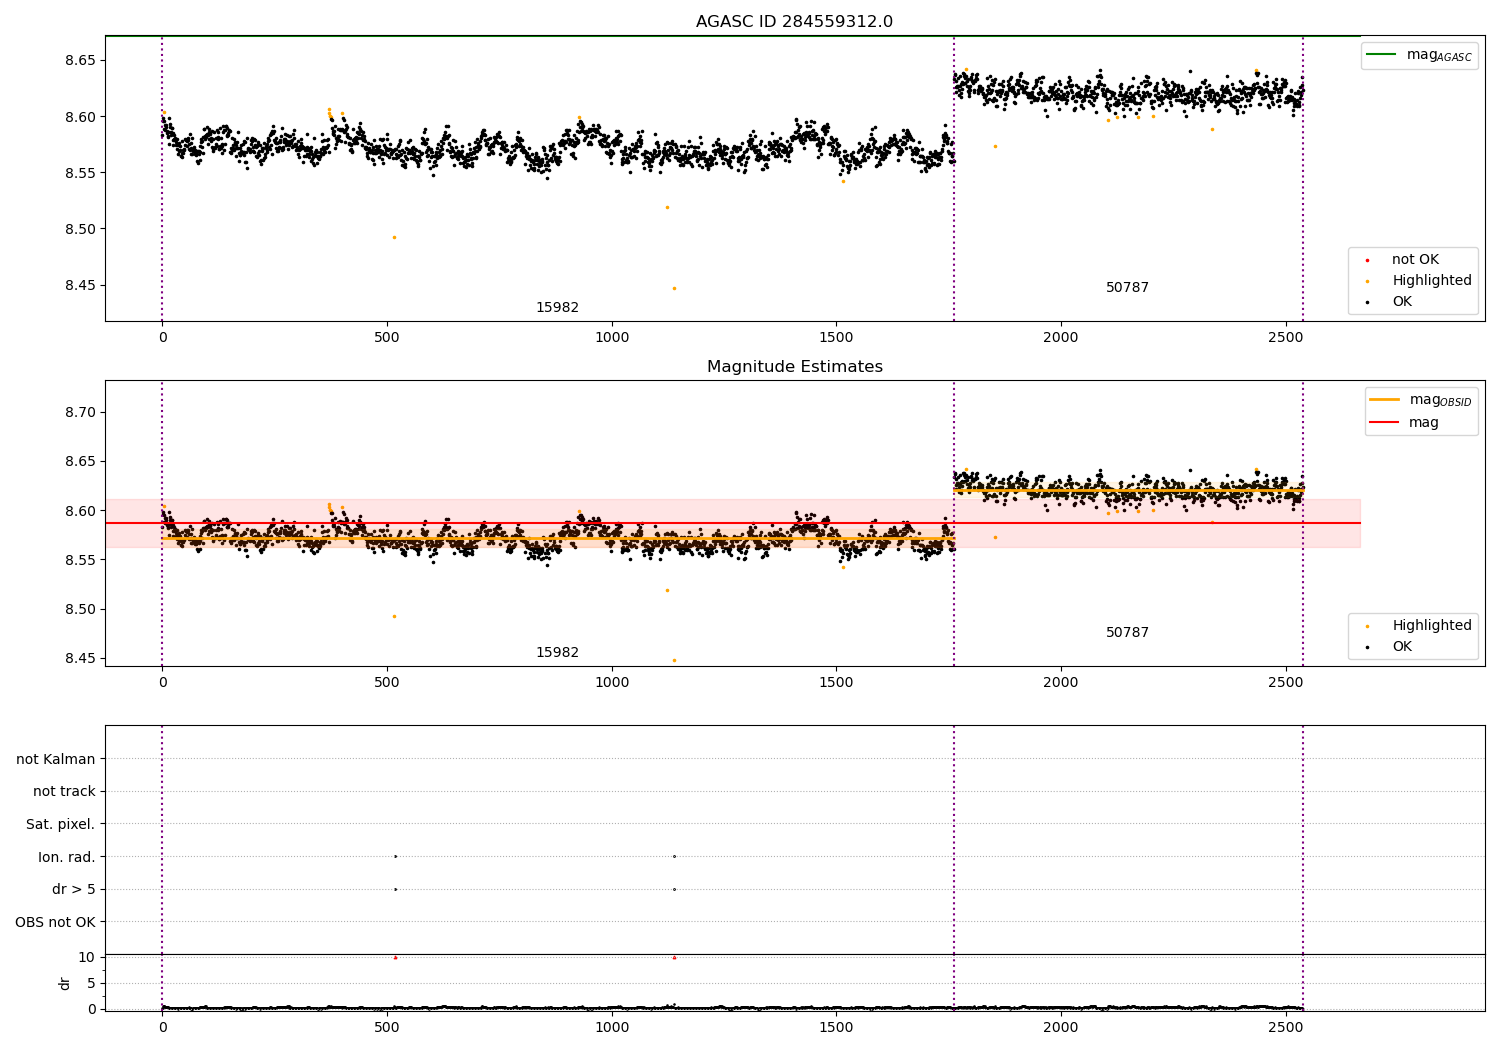Click the 1500 x-tick on the top plot
This screenshot has height=1050, width=1500.
(x=836, y=337)
